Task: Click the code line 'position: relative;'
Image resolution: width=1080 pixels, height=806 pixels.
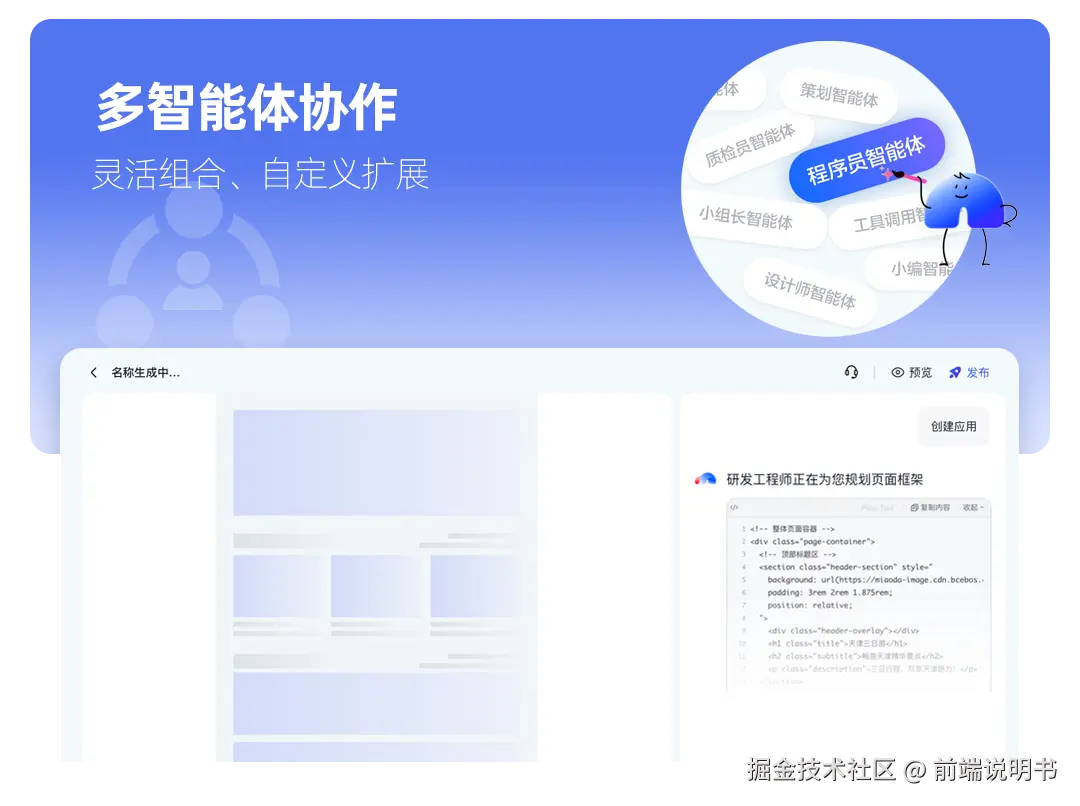Action: pyautogui.click(x=809, y=606)
